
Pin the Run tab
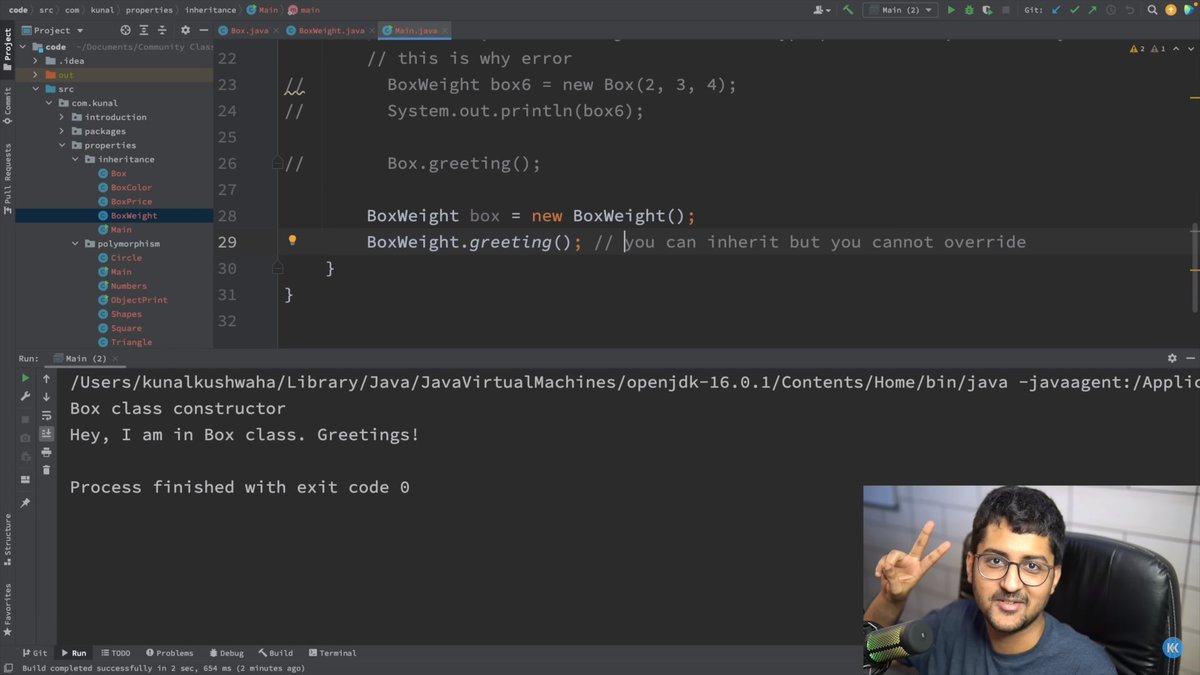coord(25,503)
